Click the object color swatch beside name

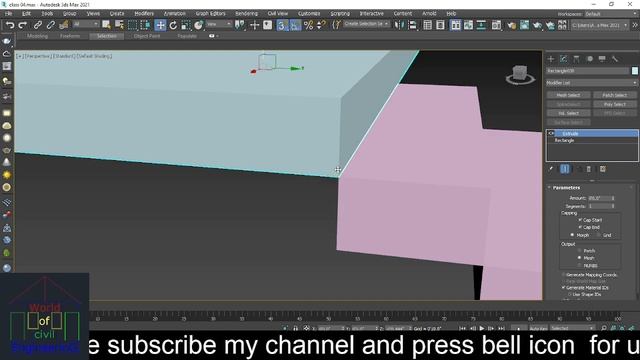coord(635,71)
